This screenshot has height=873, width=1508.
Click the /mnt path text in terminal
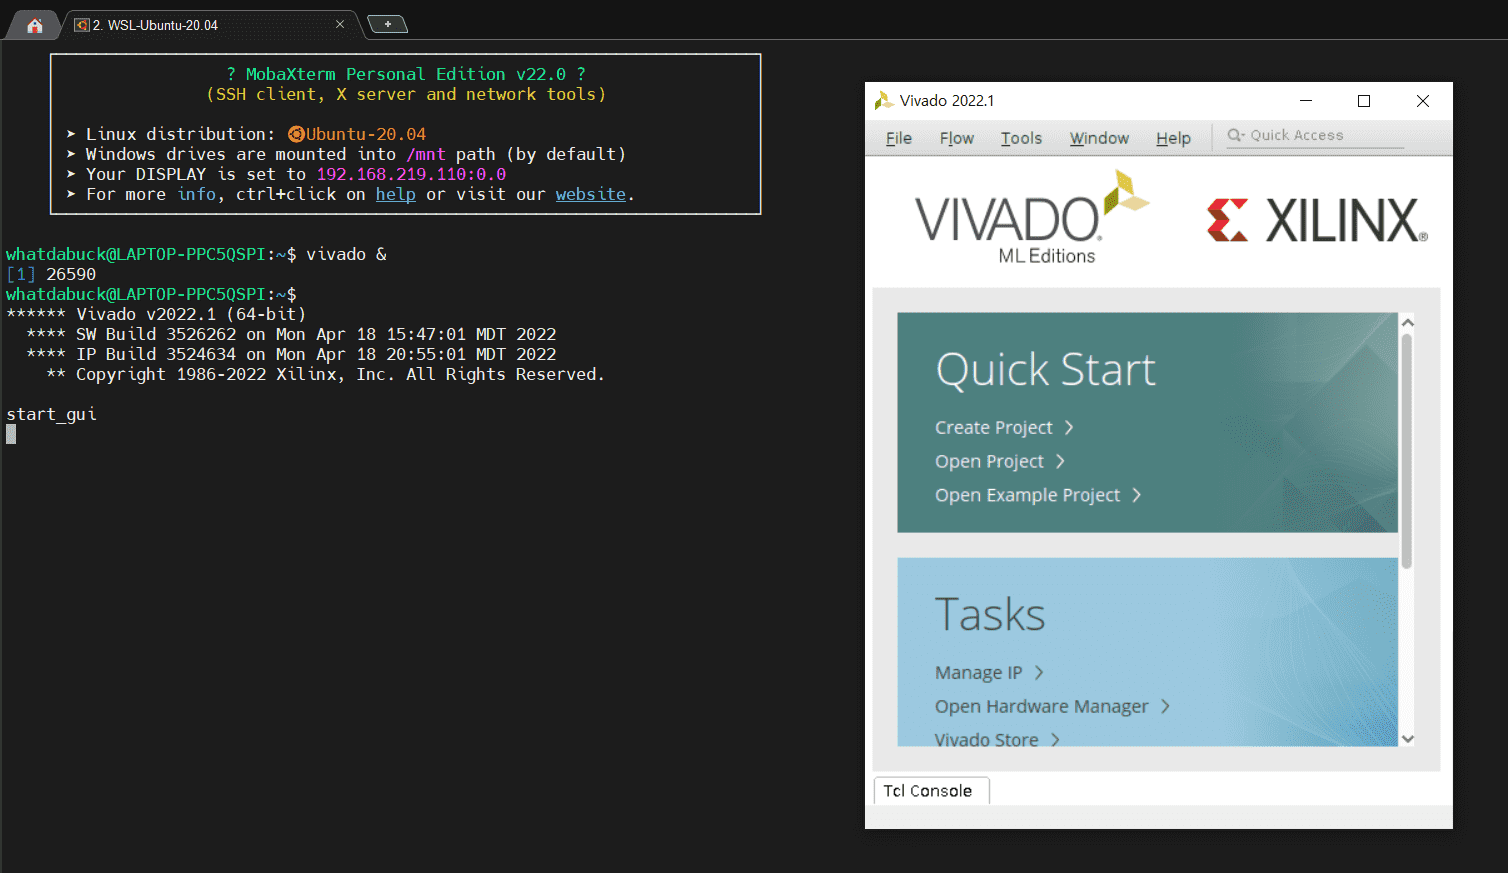click(x=426, y=154)
